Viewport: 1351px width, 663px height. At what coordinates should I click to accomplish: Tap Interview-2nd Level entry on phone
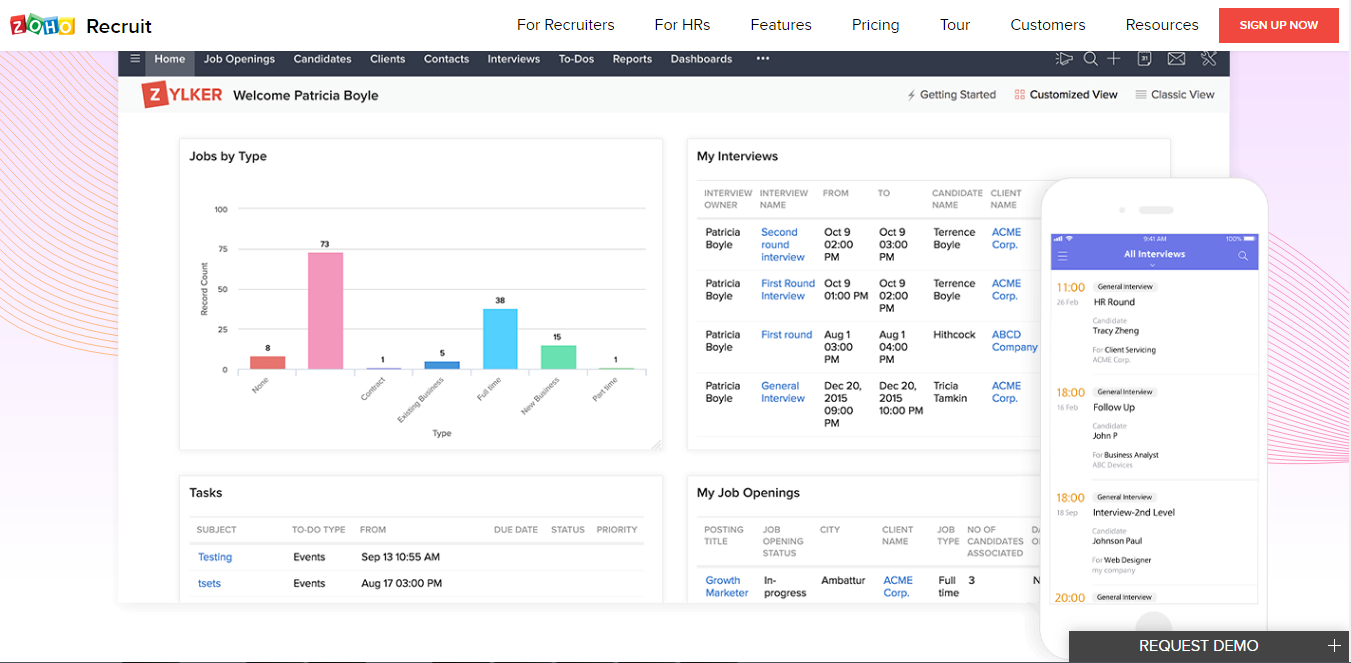click(1134, 512)
